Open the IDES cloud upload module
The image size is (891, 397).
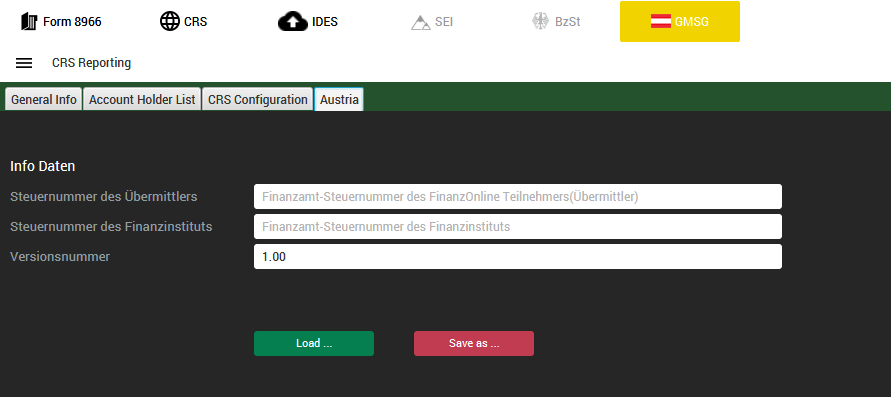point(307,22)
